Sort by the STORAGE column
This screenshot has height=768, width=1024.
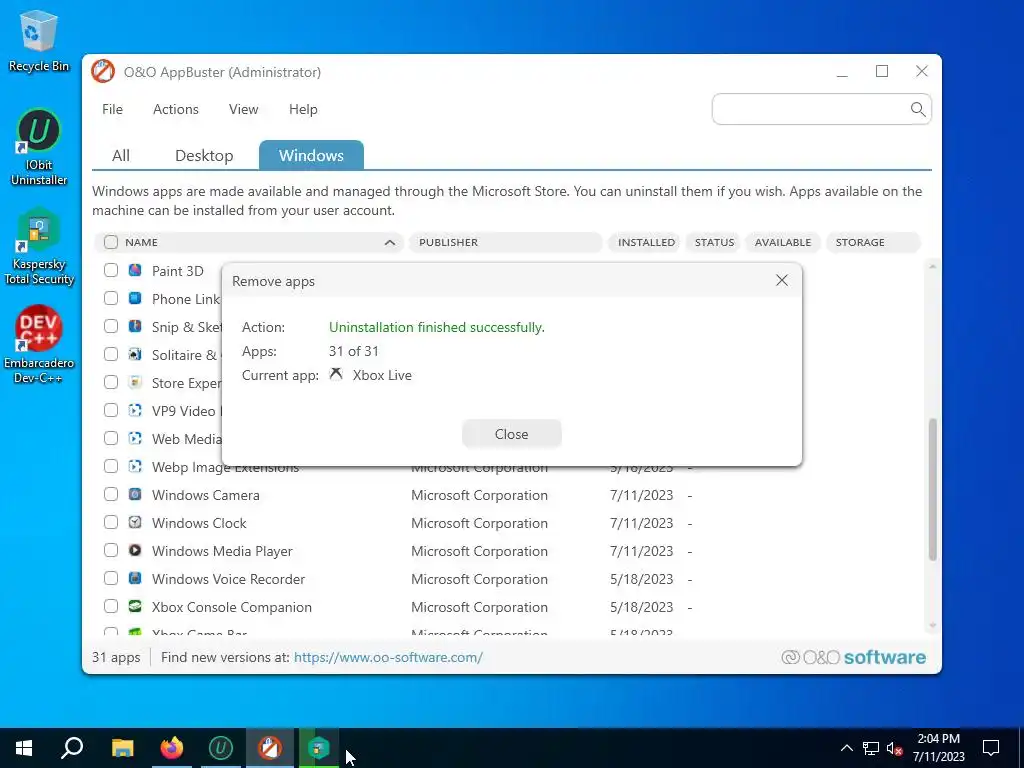point(873,242)
